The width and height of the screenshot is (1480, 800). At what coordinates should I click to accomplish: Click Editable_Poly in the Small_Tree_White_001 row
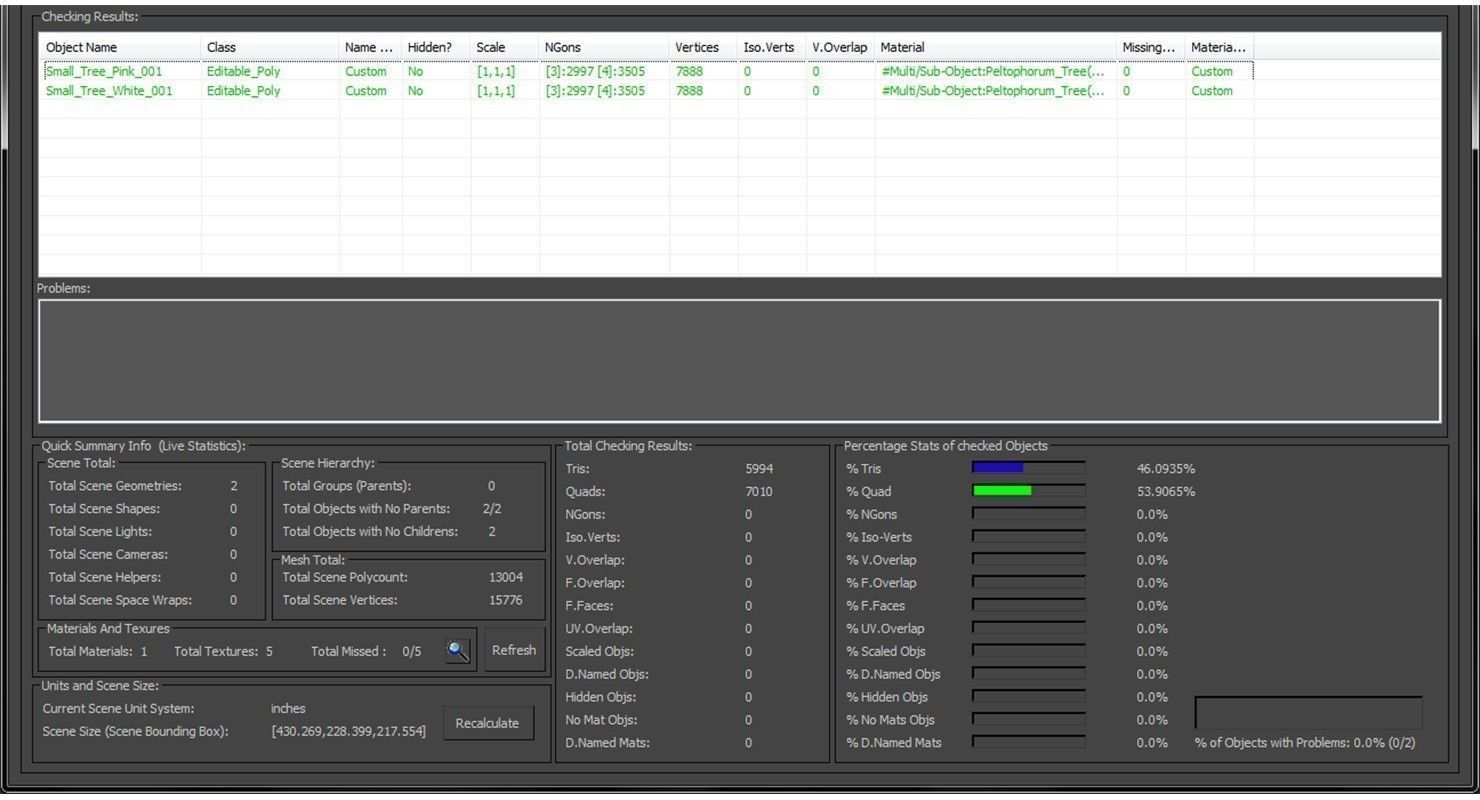[244, 91]
